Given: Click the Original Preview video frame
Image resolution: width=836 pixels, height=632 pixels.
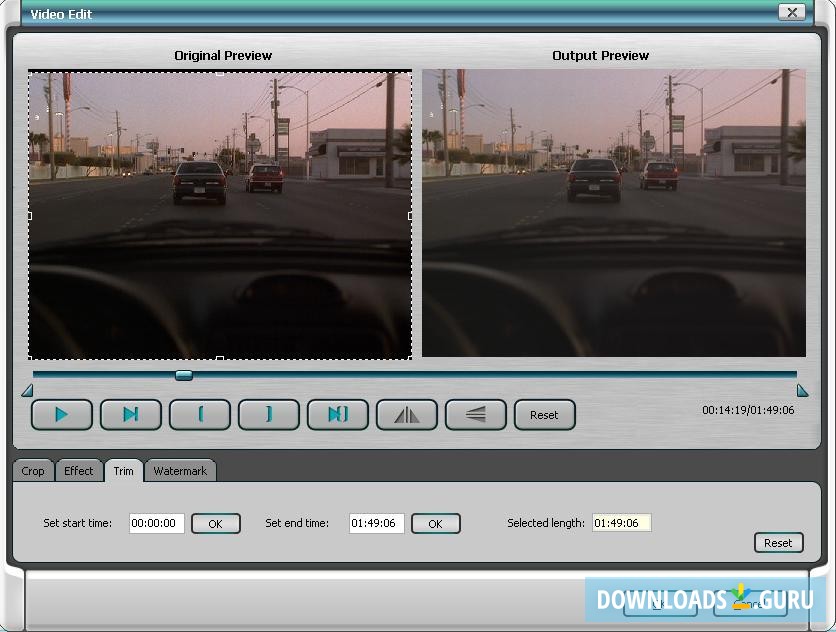Looking at the screenshot, I should click(x=220, y=215).
